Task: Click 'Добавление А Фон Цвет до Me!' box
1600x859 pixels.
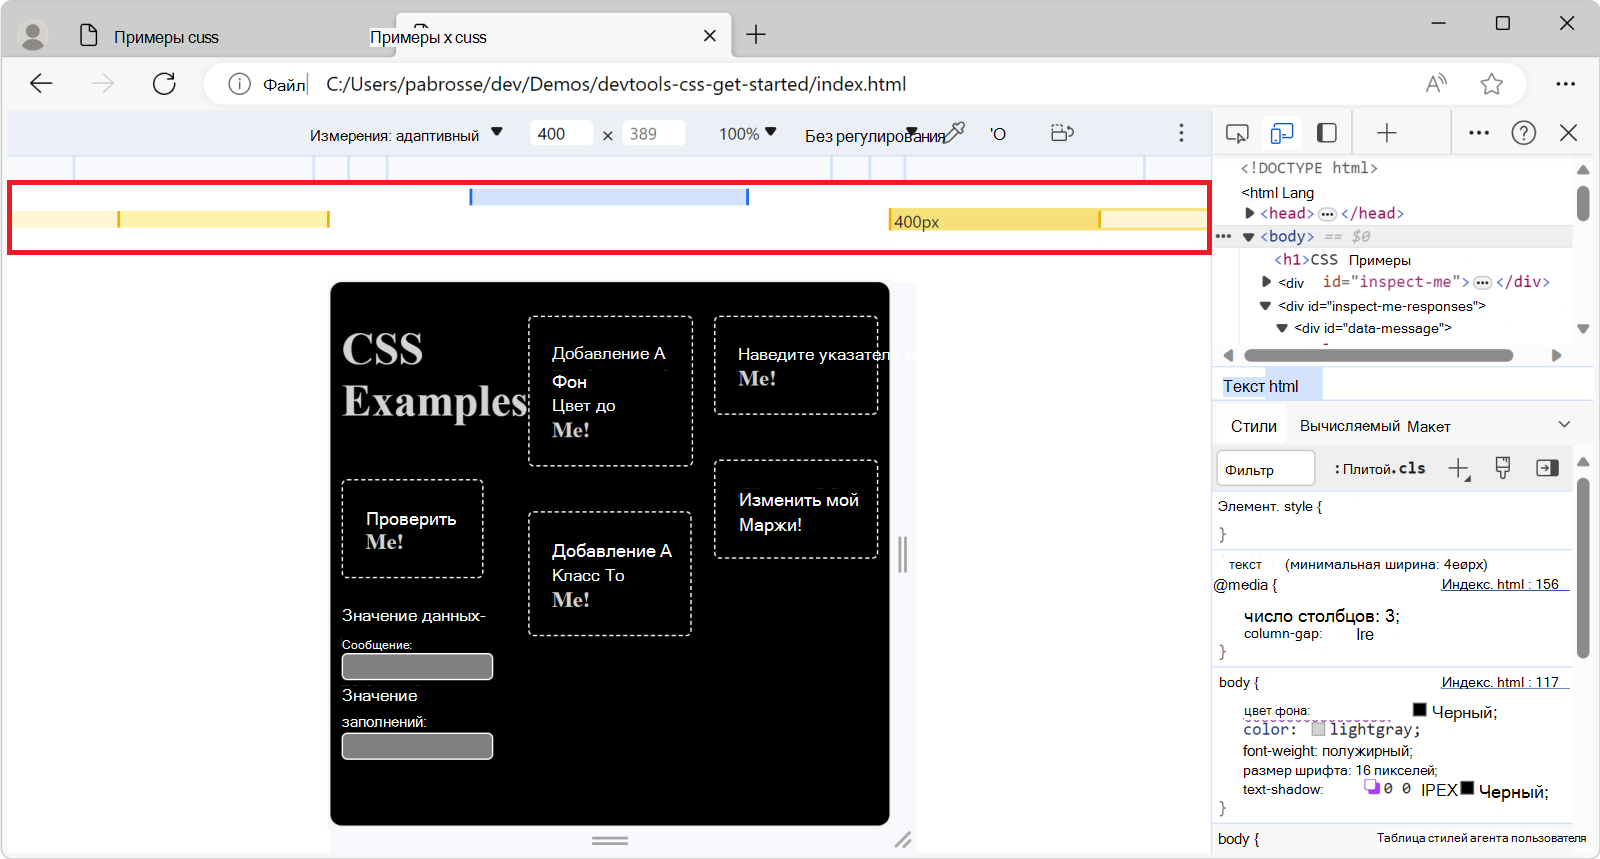Action: click(x=610, y=391)
